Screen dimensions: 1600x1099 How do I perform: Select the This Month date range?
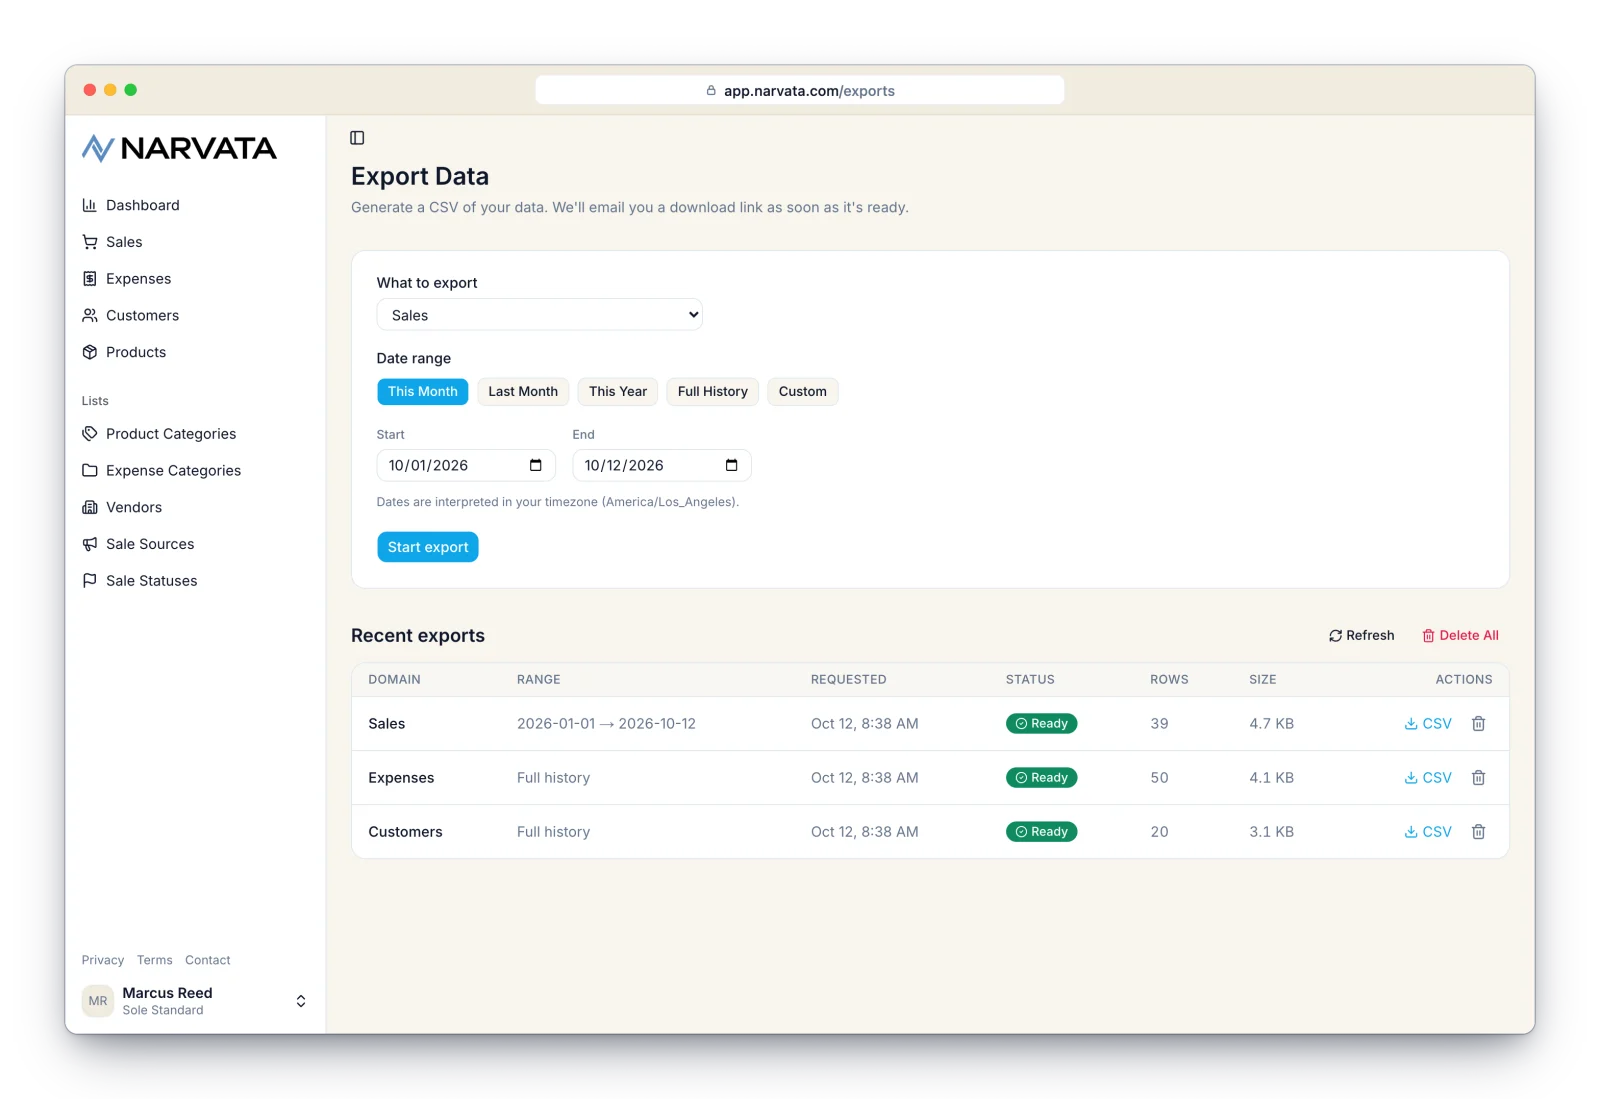click(422, 392)
